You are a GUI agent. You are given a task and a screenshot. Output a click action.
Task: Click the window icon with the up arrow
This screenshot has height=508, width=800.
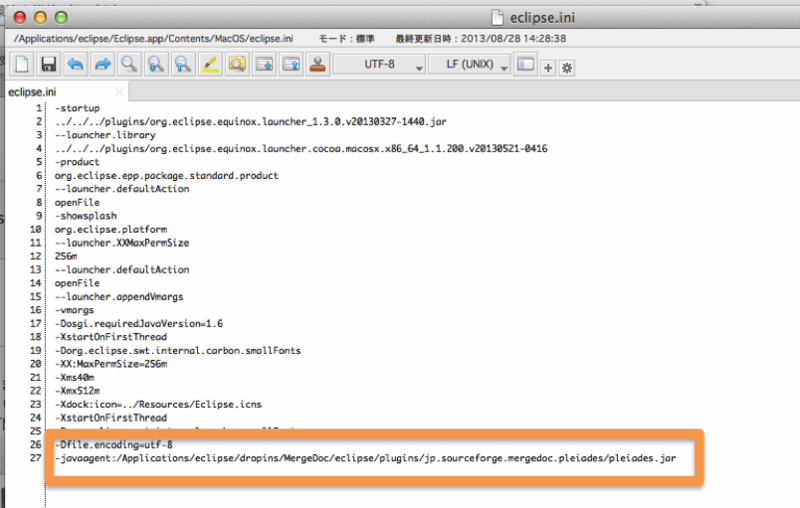click(x=291, y=65)
